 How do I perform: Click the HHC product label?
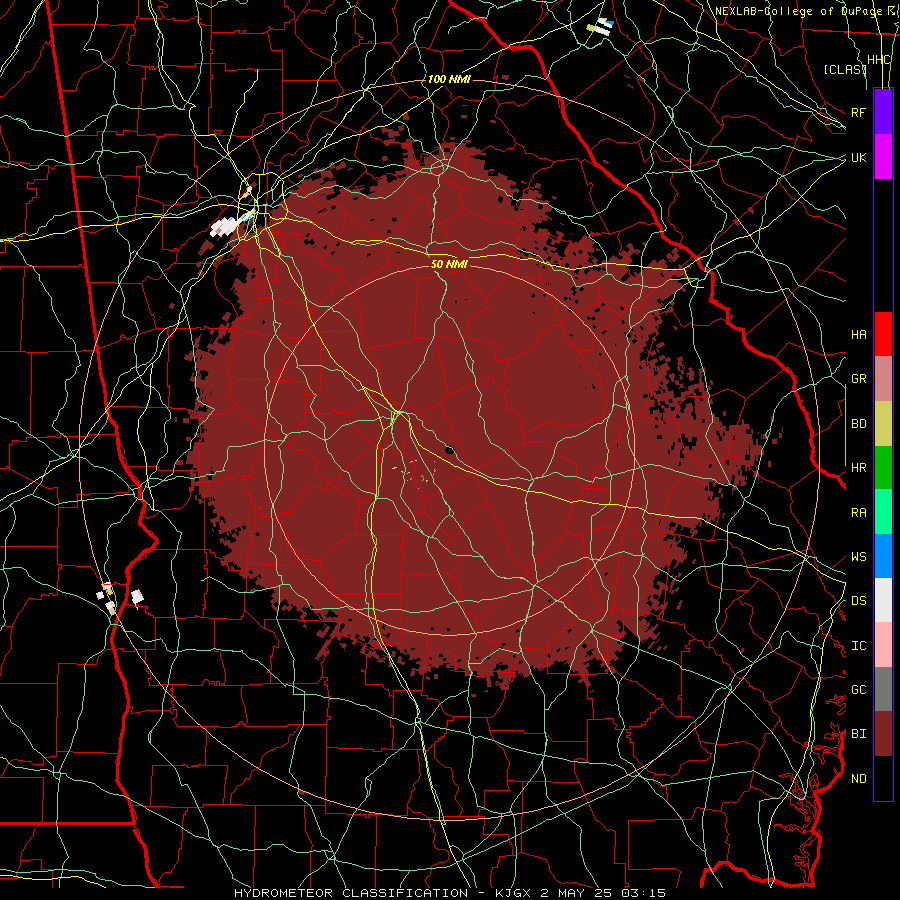(x=879, y=60)
